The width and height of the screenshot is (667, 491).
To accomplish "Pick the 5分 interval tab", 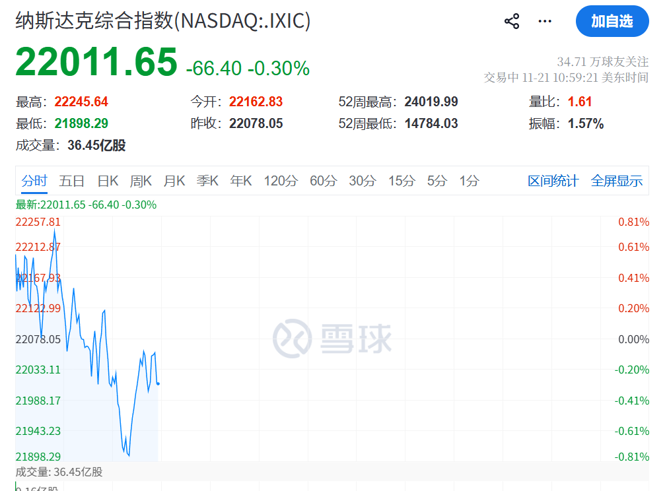I will [x=437, y=181].
